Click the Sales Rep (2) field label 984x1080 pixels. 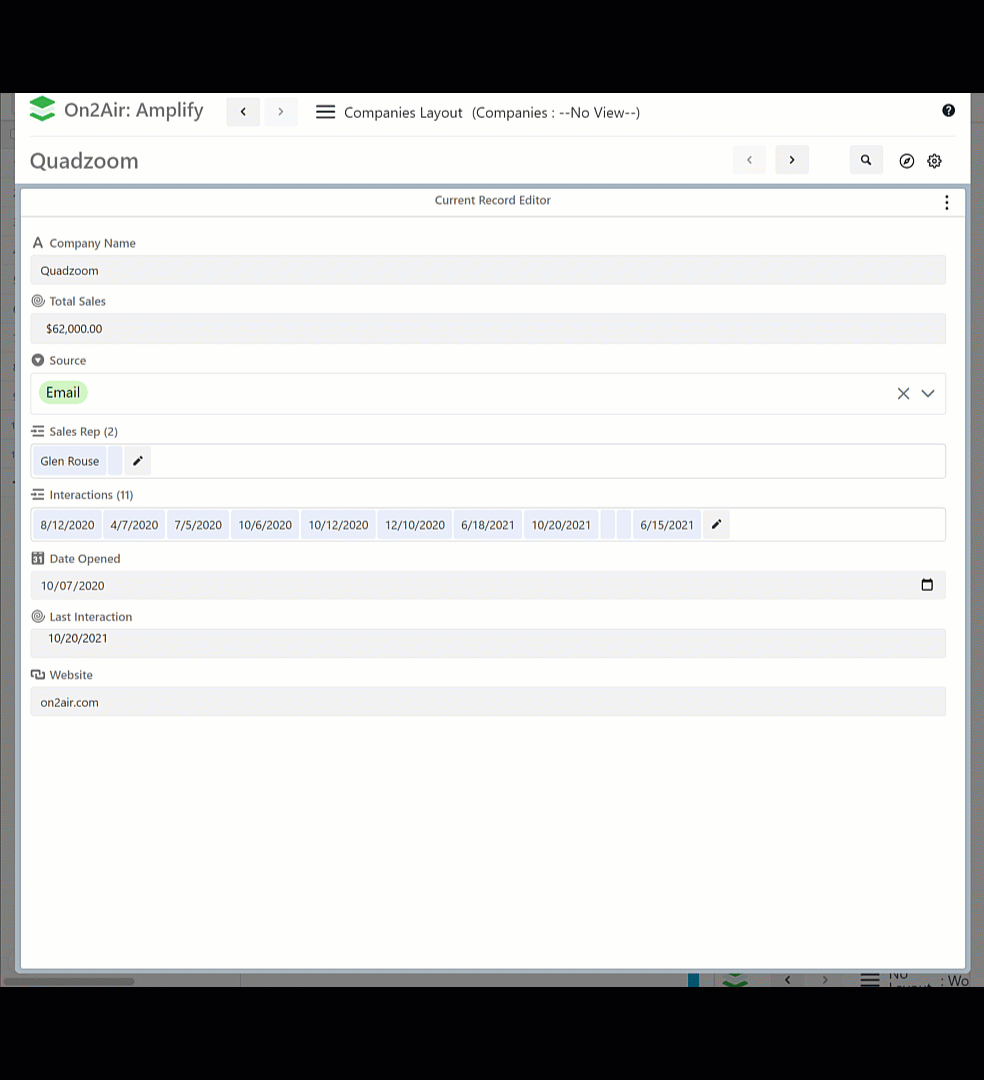(x=83, y=431)
